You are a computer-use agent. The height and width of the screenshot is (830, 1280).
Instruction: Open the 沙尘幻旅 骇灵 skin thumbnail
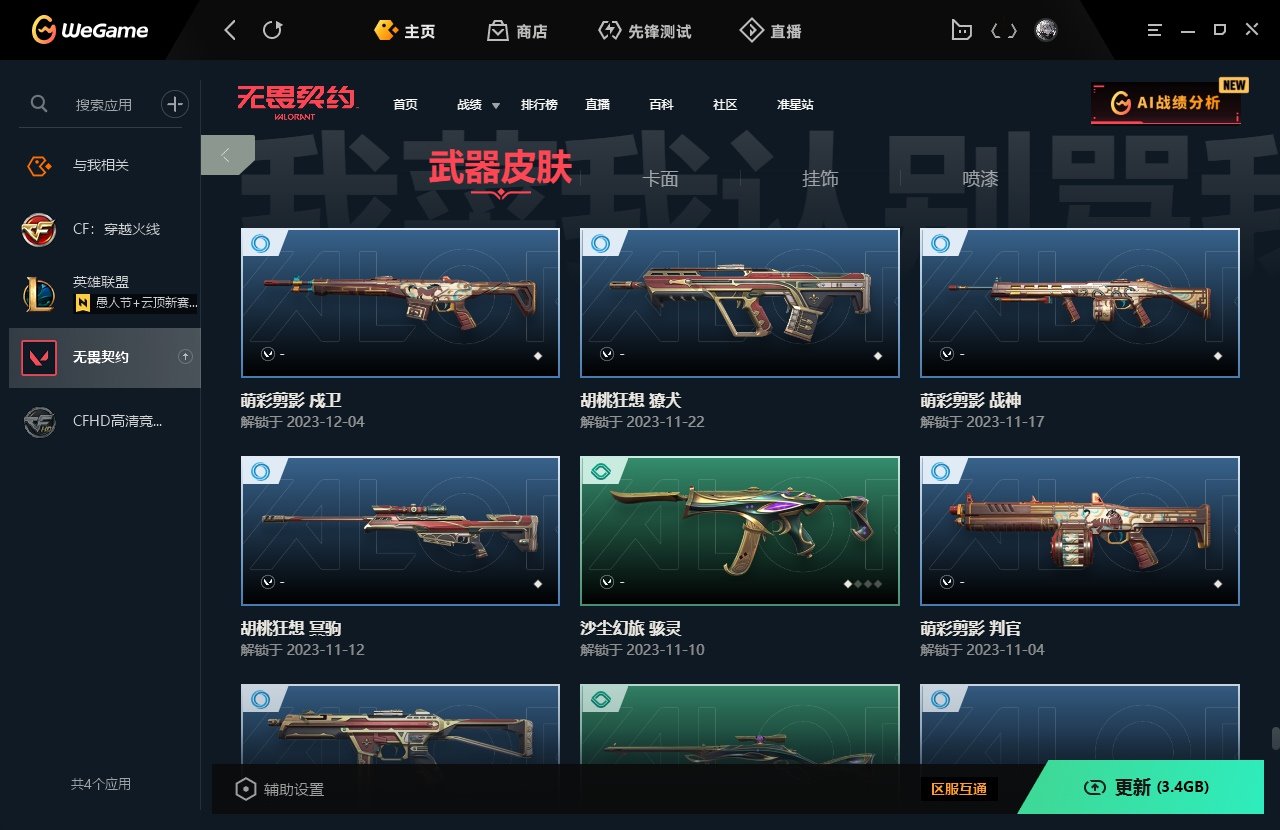tap(740, 531)
